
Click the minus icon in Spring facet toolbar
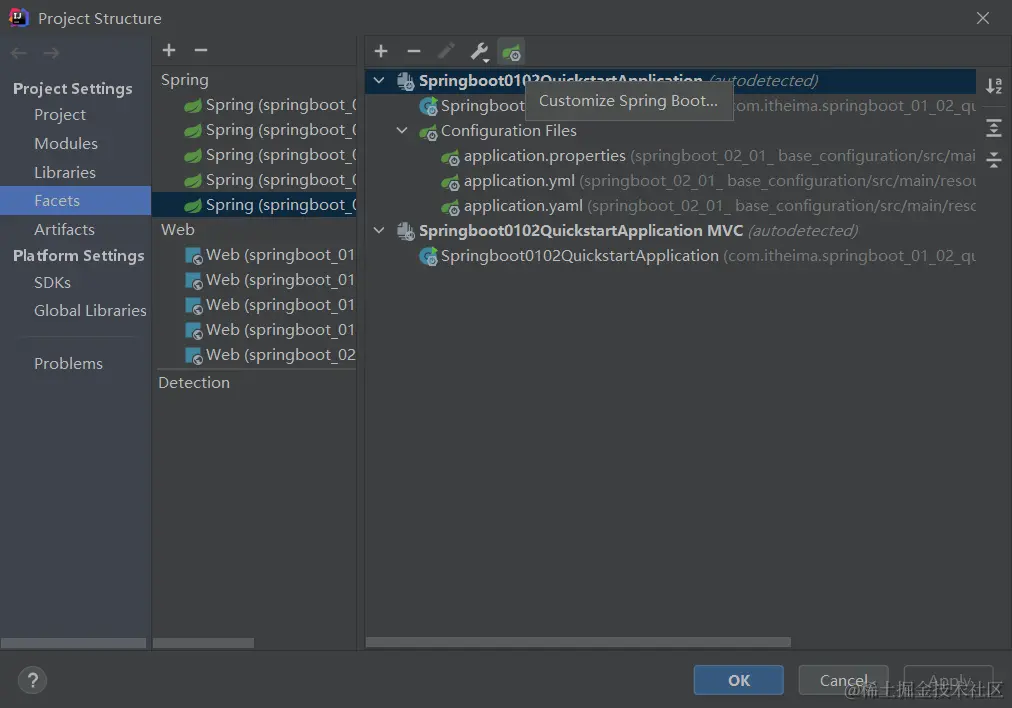click(x=414, y=51)
